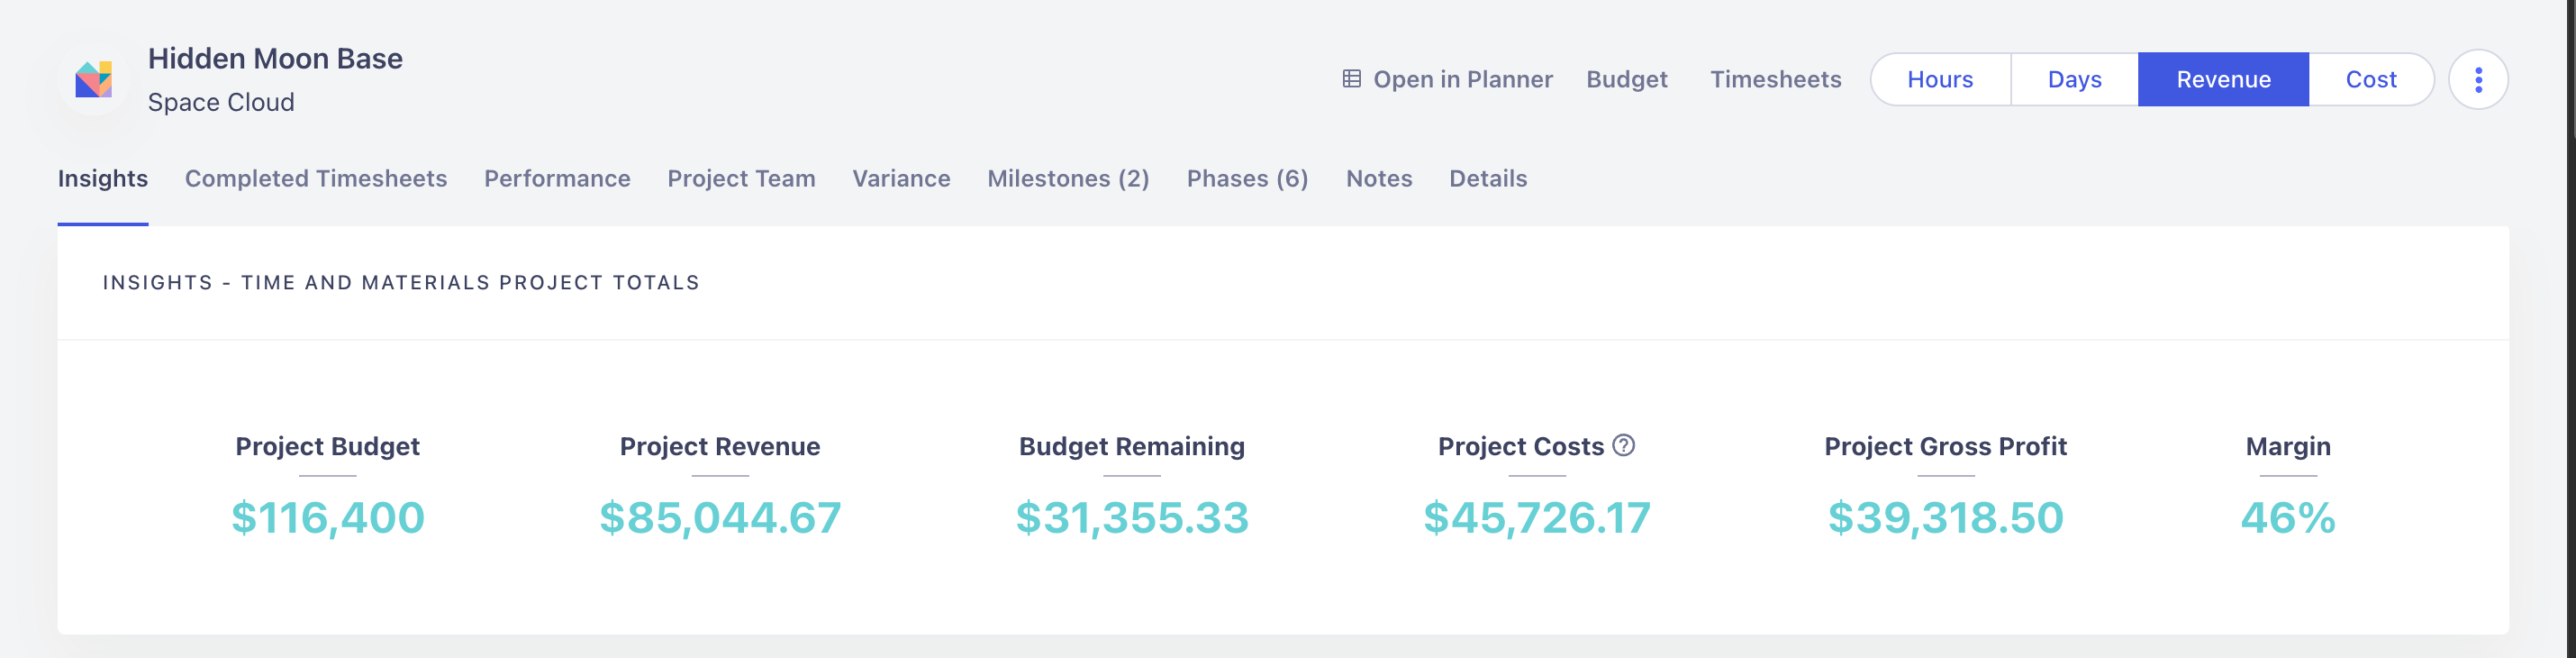
Task: Select the Revenue view toggle
Action: click(x=2222, y=80)
